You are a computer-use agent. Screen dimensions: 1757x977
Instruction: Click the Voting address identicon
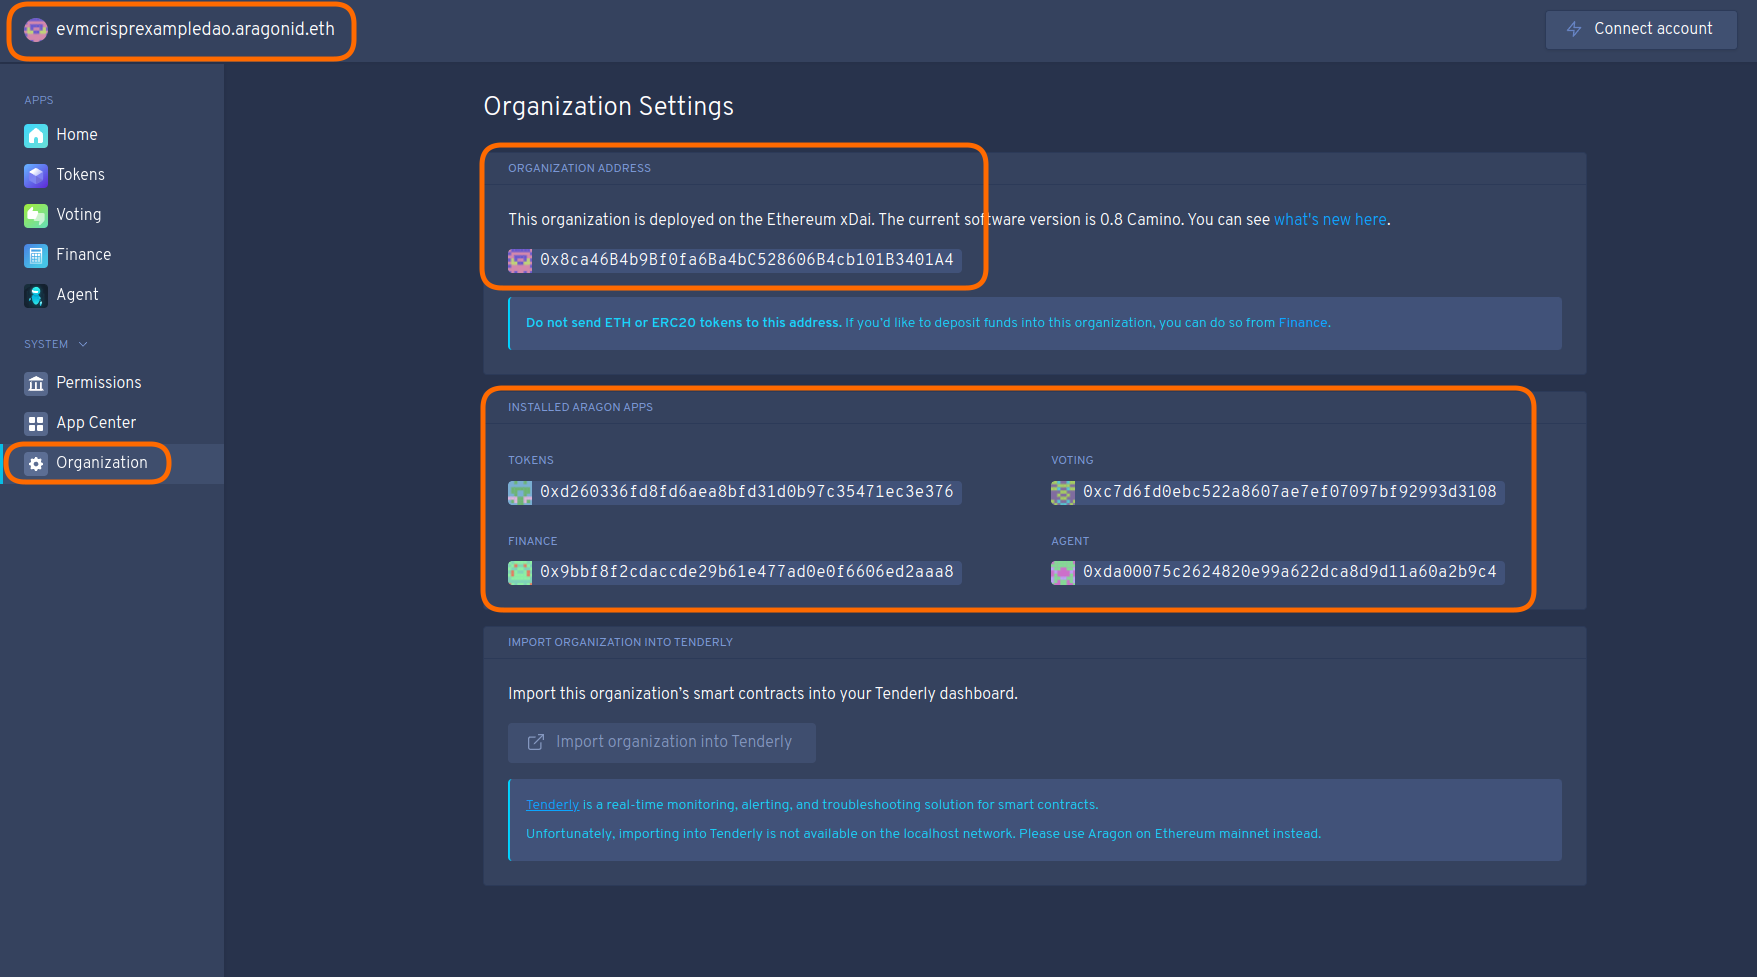pyautogui.click(x=1063, y=492)
